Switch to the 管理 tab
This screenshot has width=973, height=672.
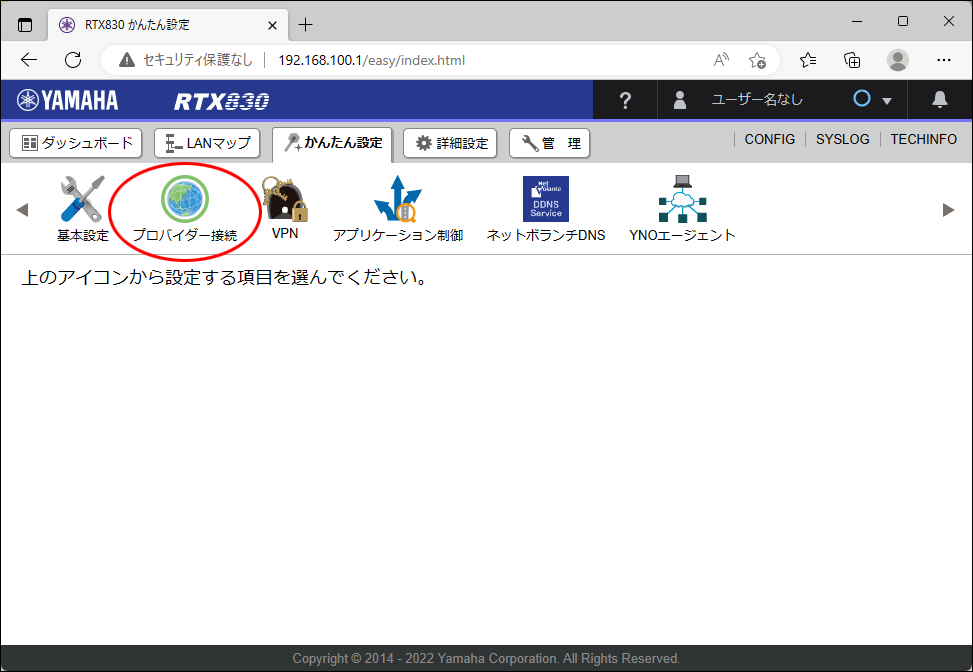(x=549, y=143)
